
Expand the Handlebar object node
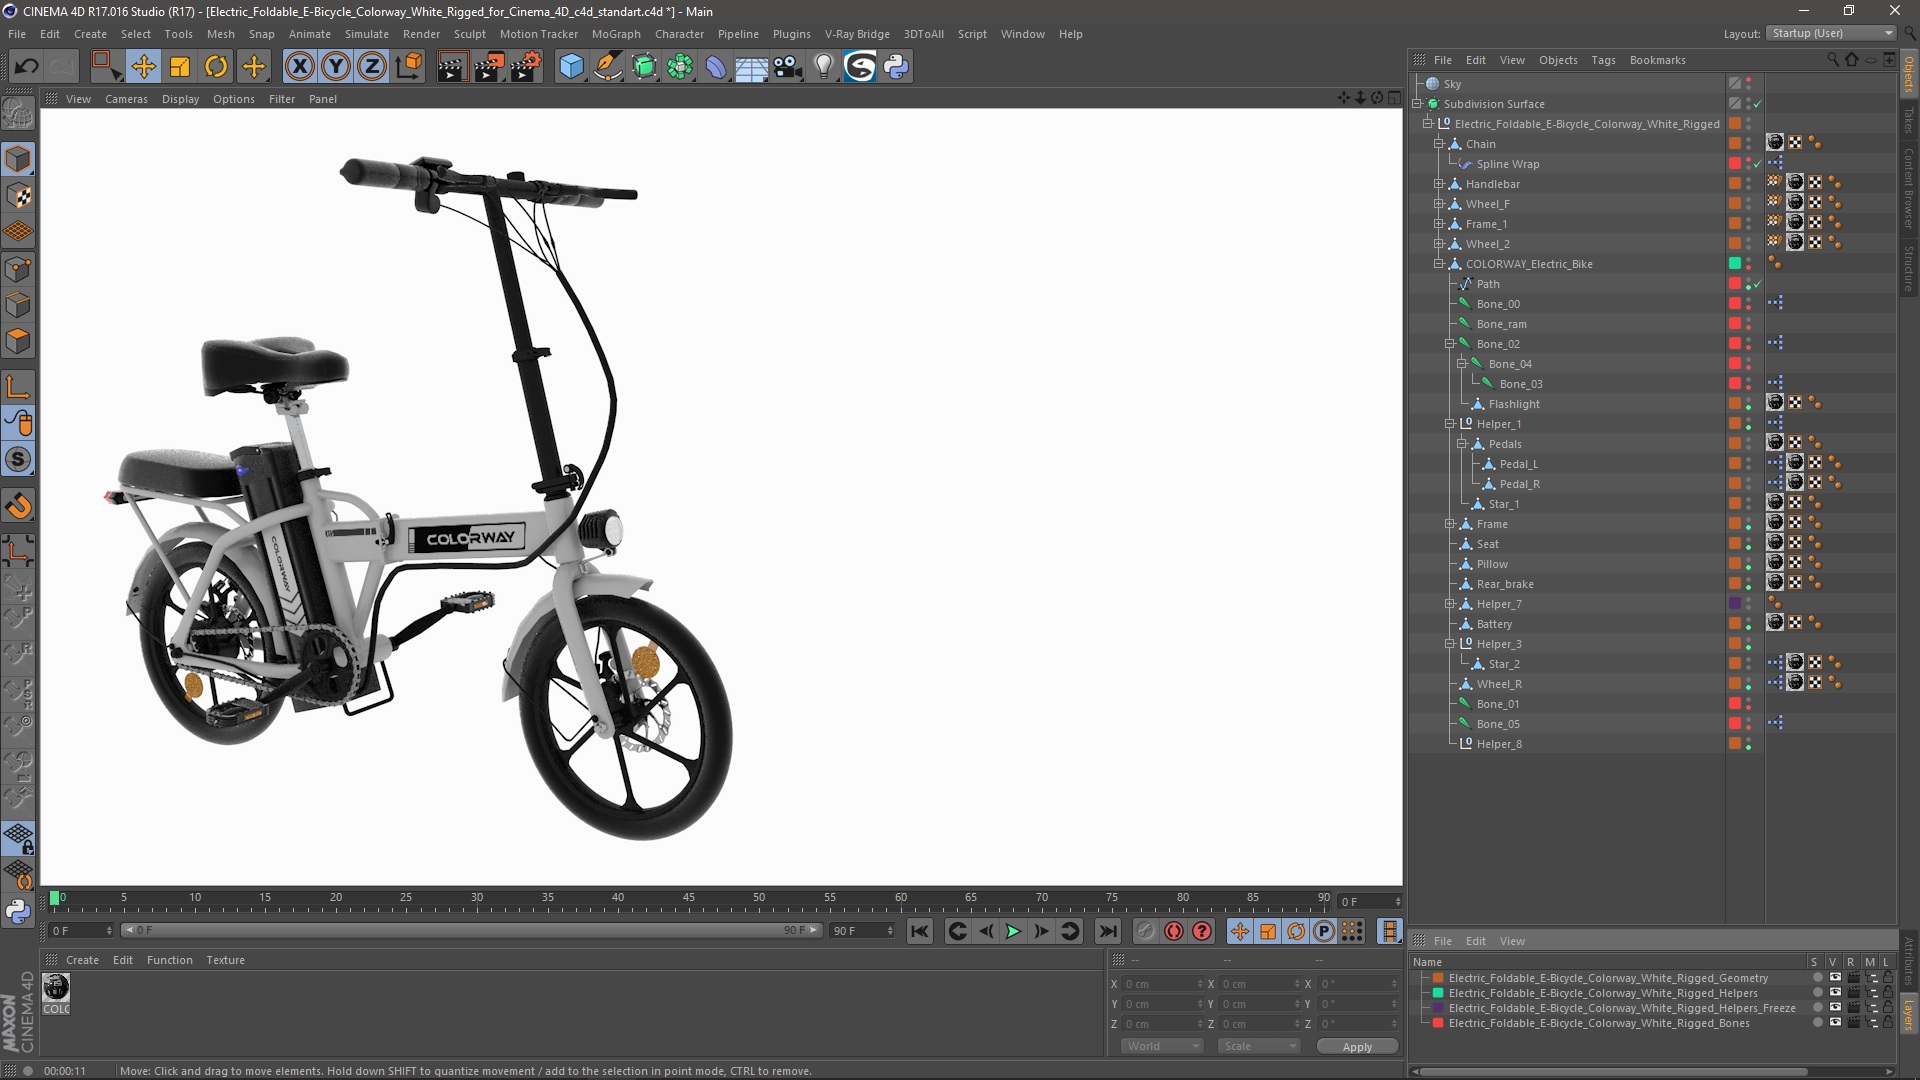[x=1439, y=184]
